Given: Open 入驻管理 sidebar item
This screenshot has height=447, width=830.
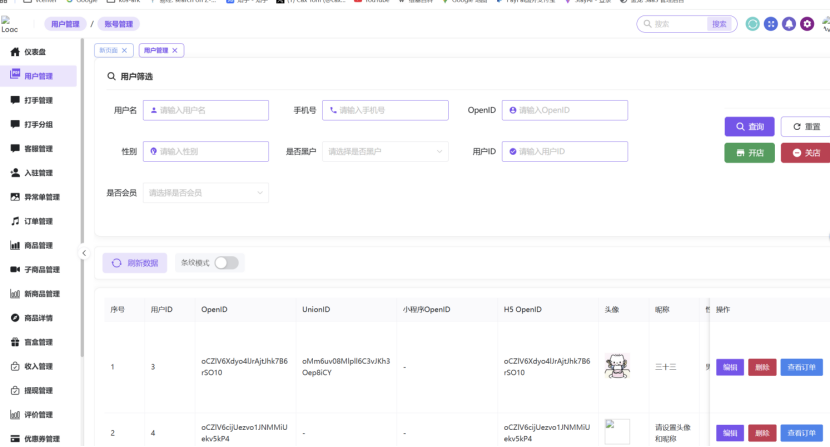Looking at the screenshot, I should point(38,173).
